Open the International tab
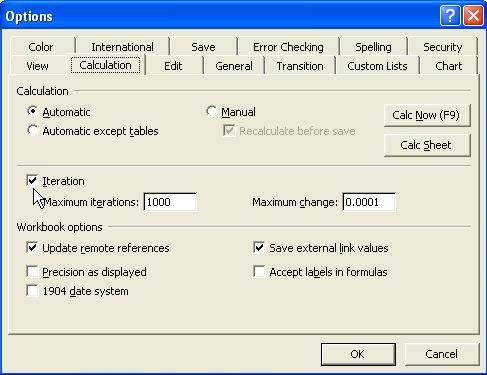487x375 pixels. click(122, 47)
